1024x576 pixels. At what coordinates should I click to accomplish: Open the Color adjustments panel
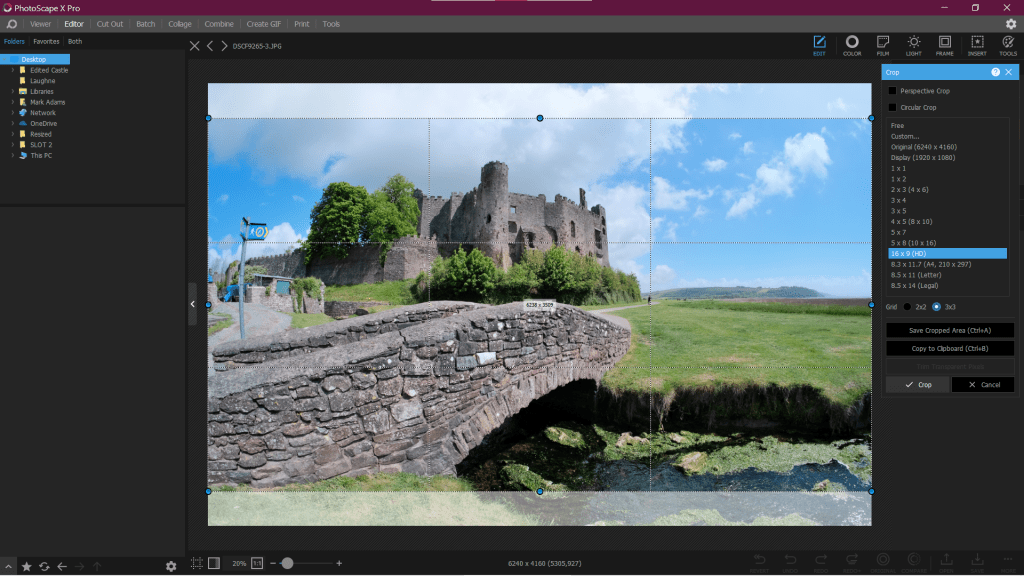click(852, 43)
